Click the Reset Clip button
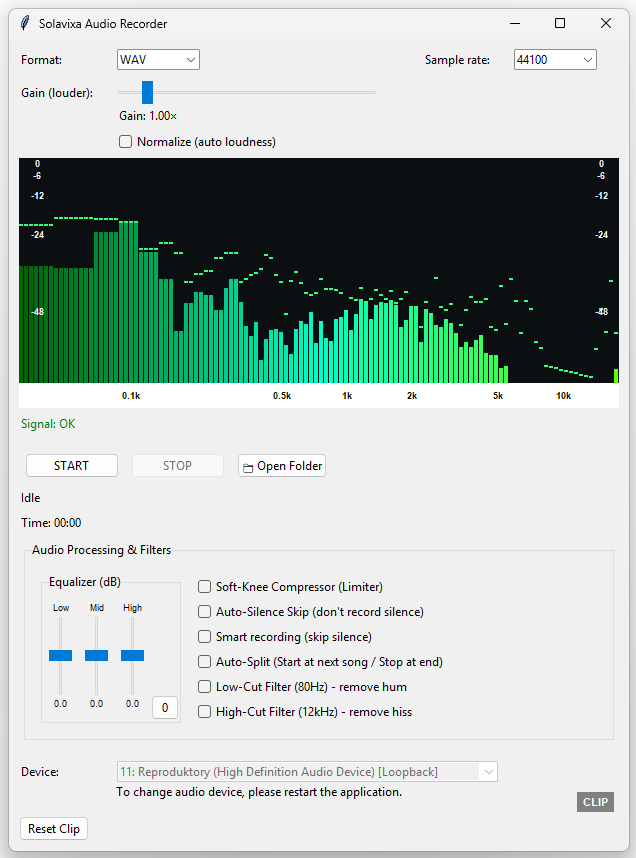This screenshot has height=858, width=636. coord(54,828)
